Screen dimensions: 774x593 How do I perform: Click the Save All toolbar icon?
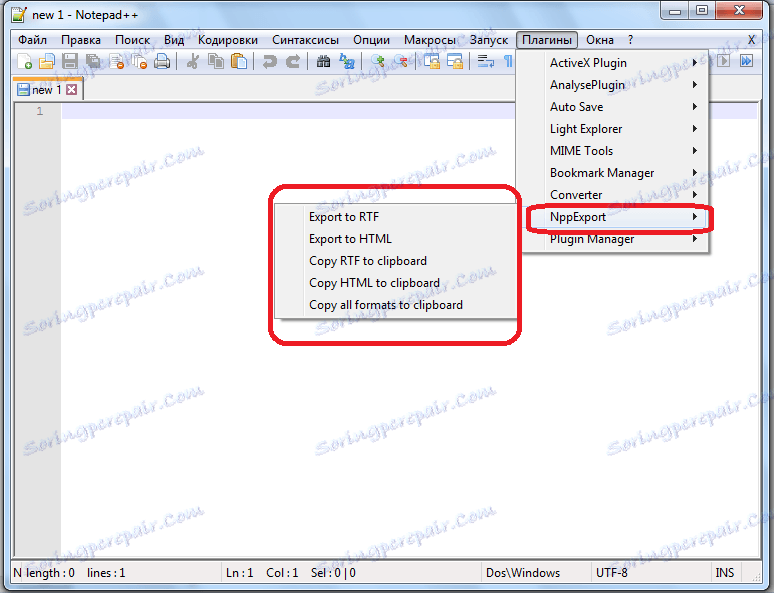tap(93, 62)
